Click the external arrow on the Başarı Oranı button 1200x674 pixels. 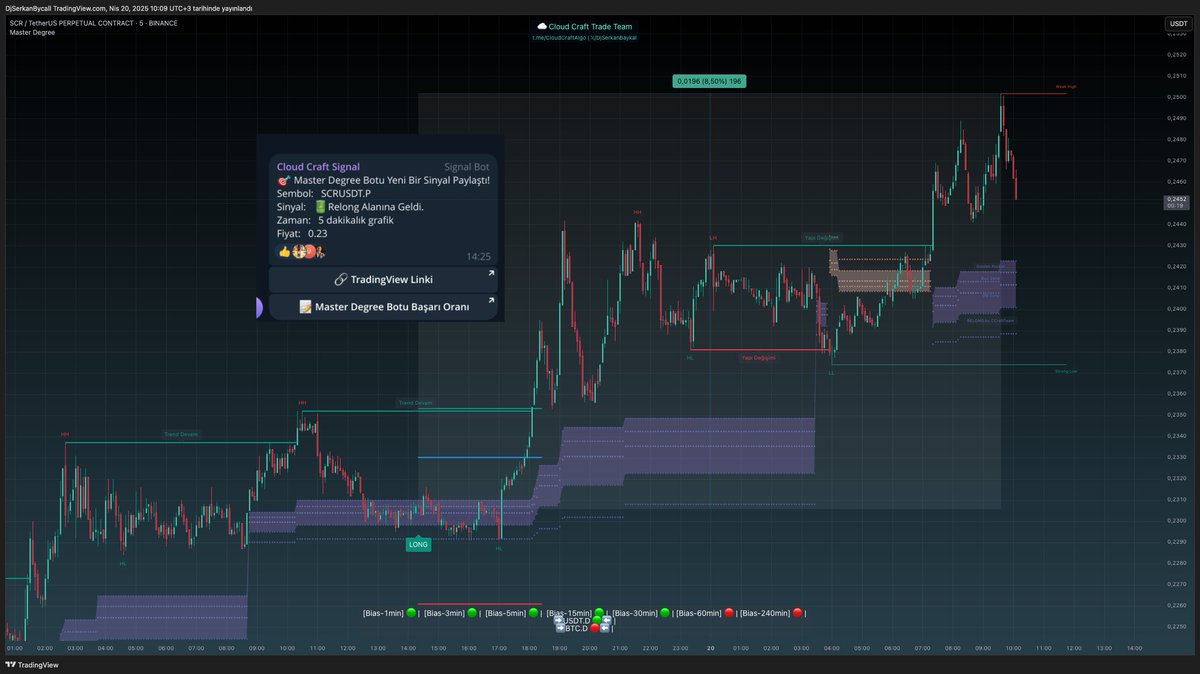491,300
